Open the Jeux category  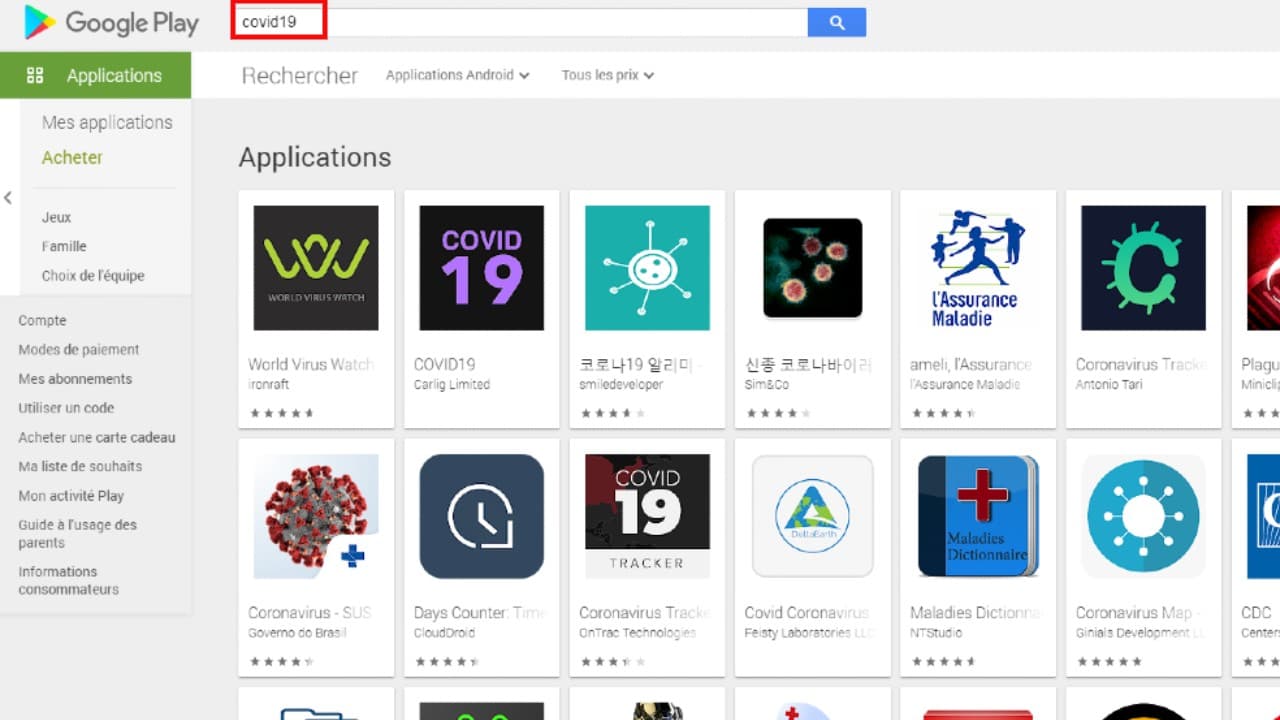56,217
